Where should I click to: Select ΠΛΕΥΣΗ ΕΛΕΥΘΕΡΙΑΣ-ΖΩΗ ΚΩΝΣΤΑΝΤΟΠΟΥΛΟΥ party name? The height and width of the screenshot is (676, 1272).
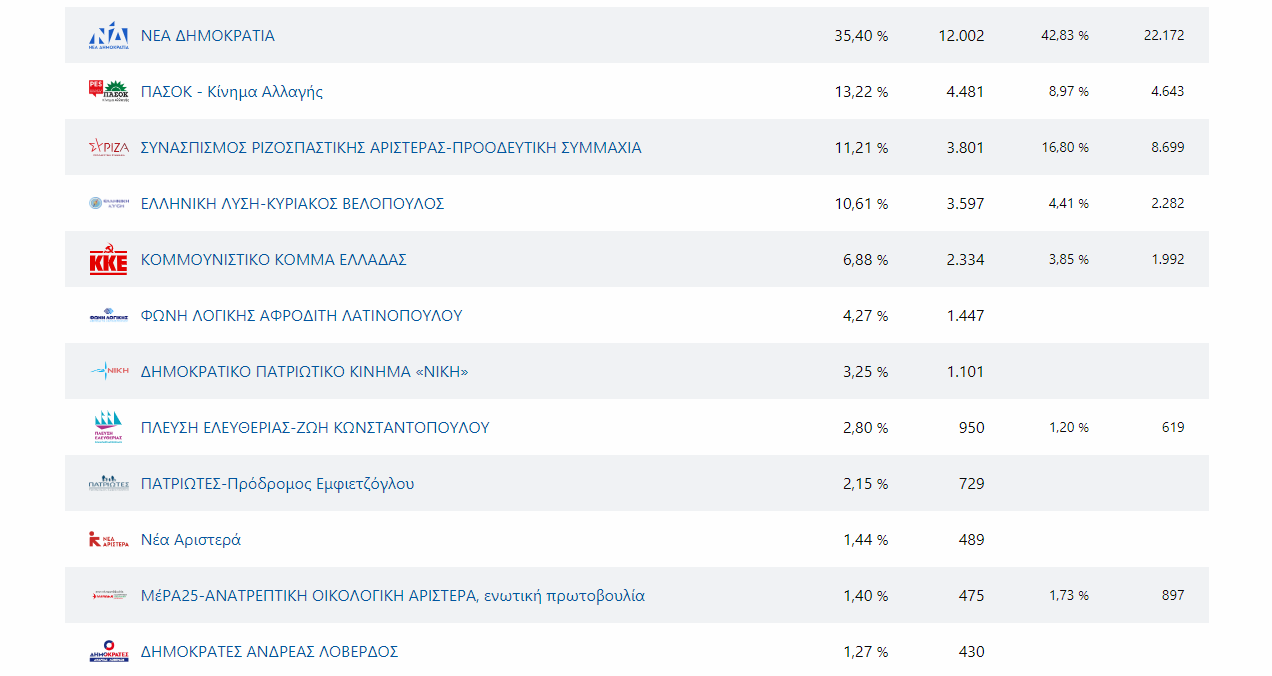tap(315, 427)
